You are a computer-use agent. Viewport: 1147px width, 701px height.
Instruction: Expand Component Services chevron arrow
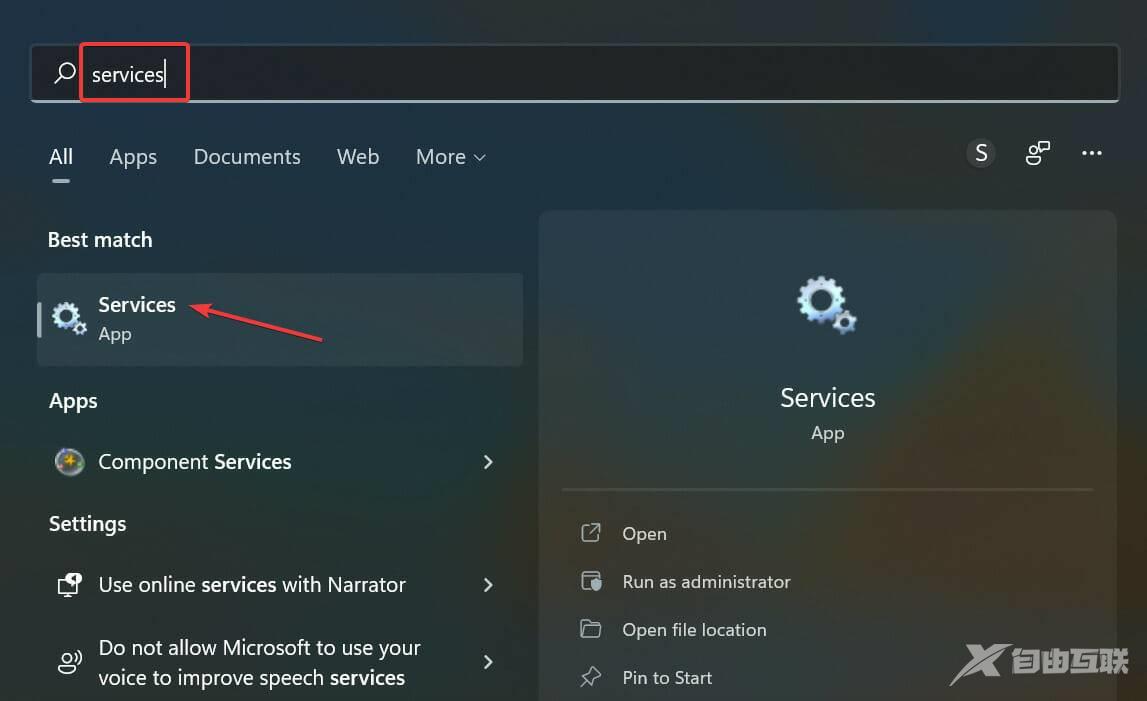(x=488, y=462)
